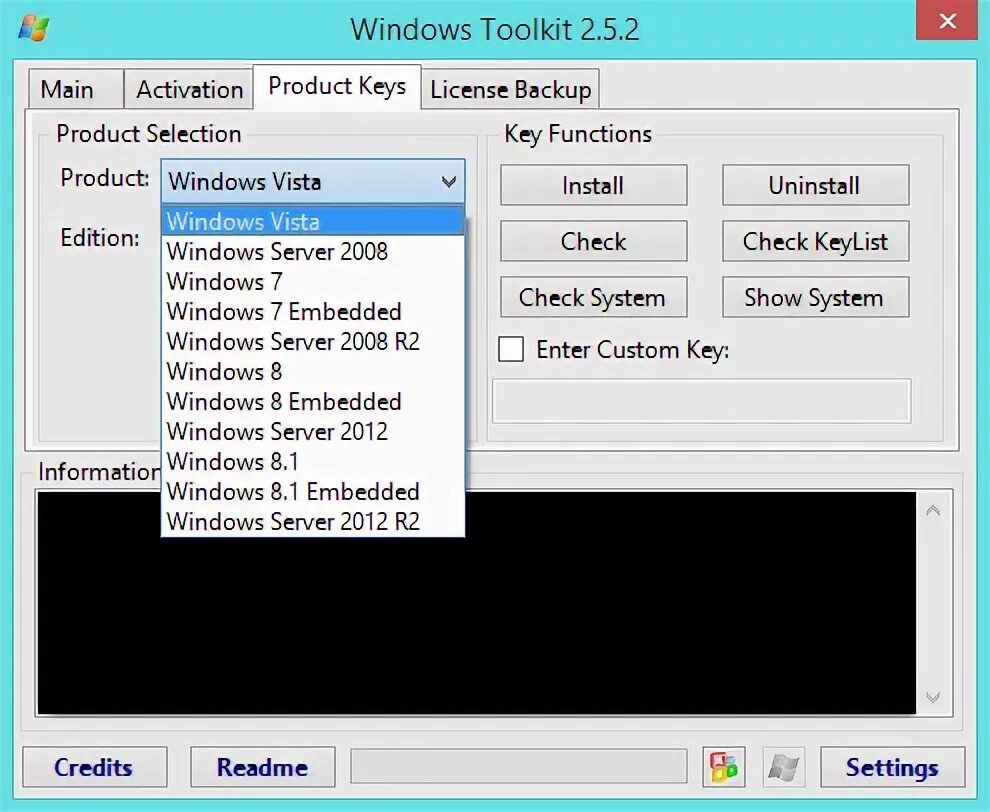Choose Windows Server 2012 option

click(x=313, y=431)
